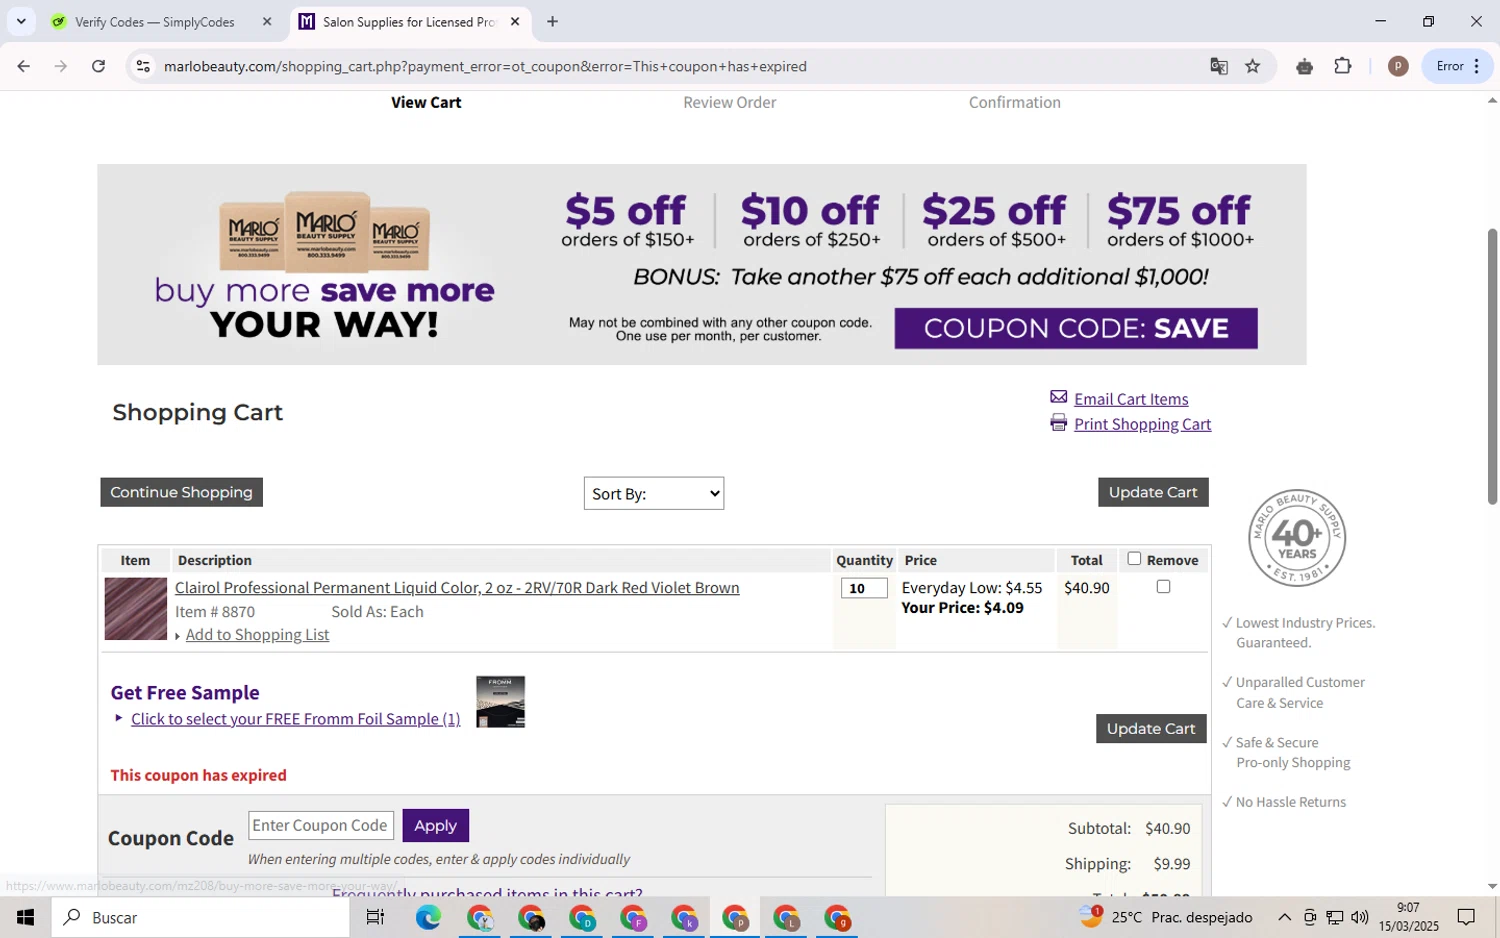This screenshot has width=1500, height=938.
Task: Switch to Verify Codes SimplyCodes tab
Action: click(x=155, y=21)
